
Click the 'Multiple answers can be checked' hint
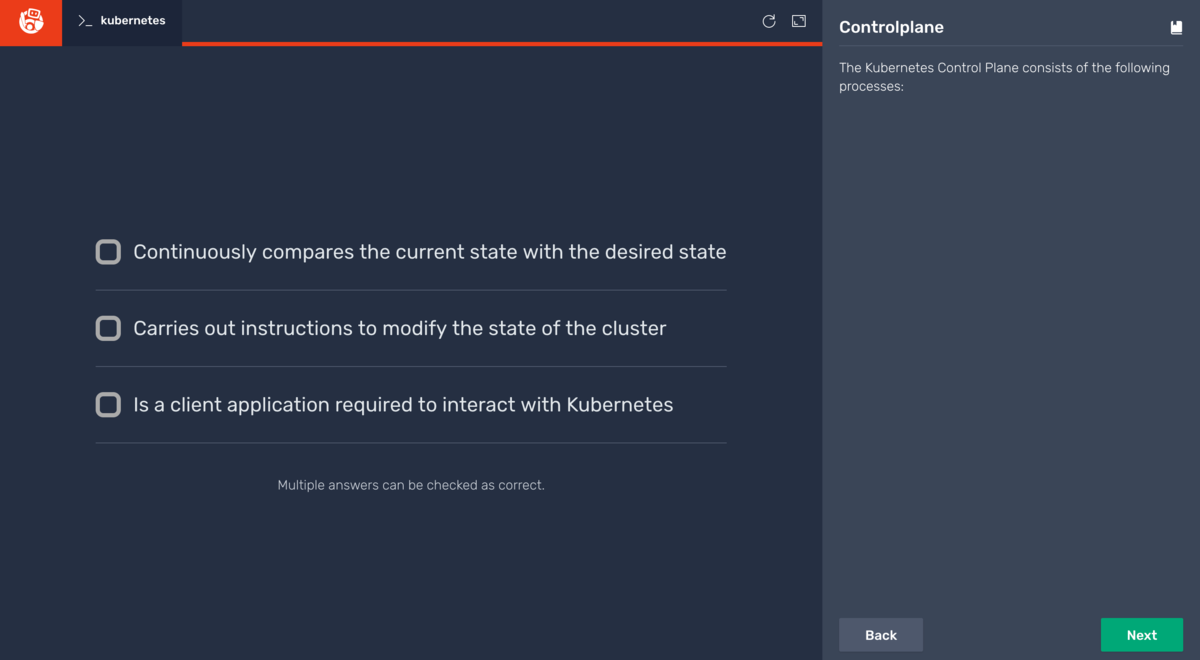[x=411, y=485]
